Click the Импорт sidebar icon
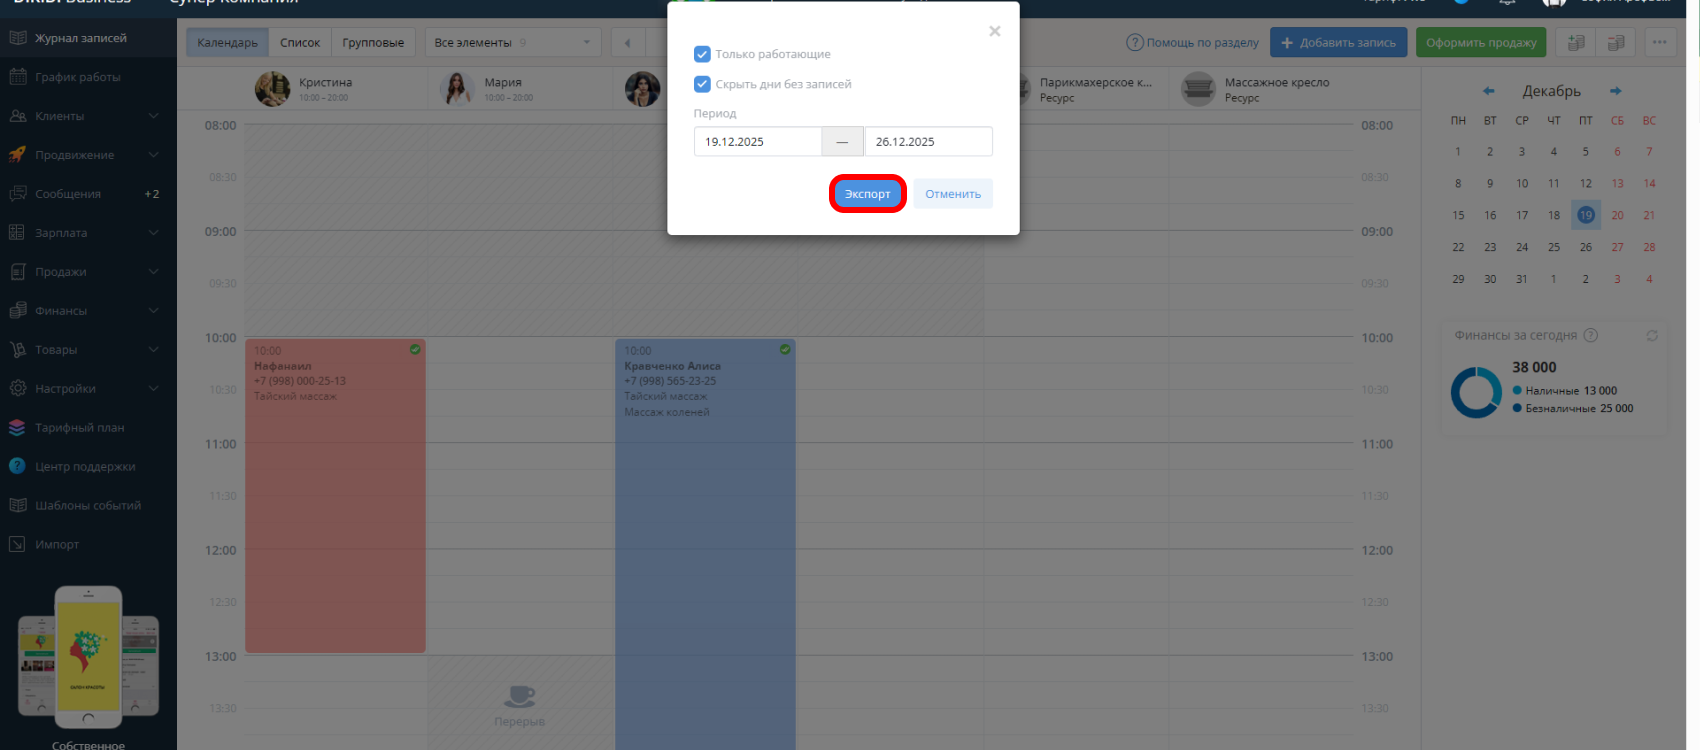1700x750 pixels. click(17, 544)
